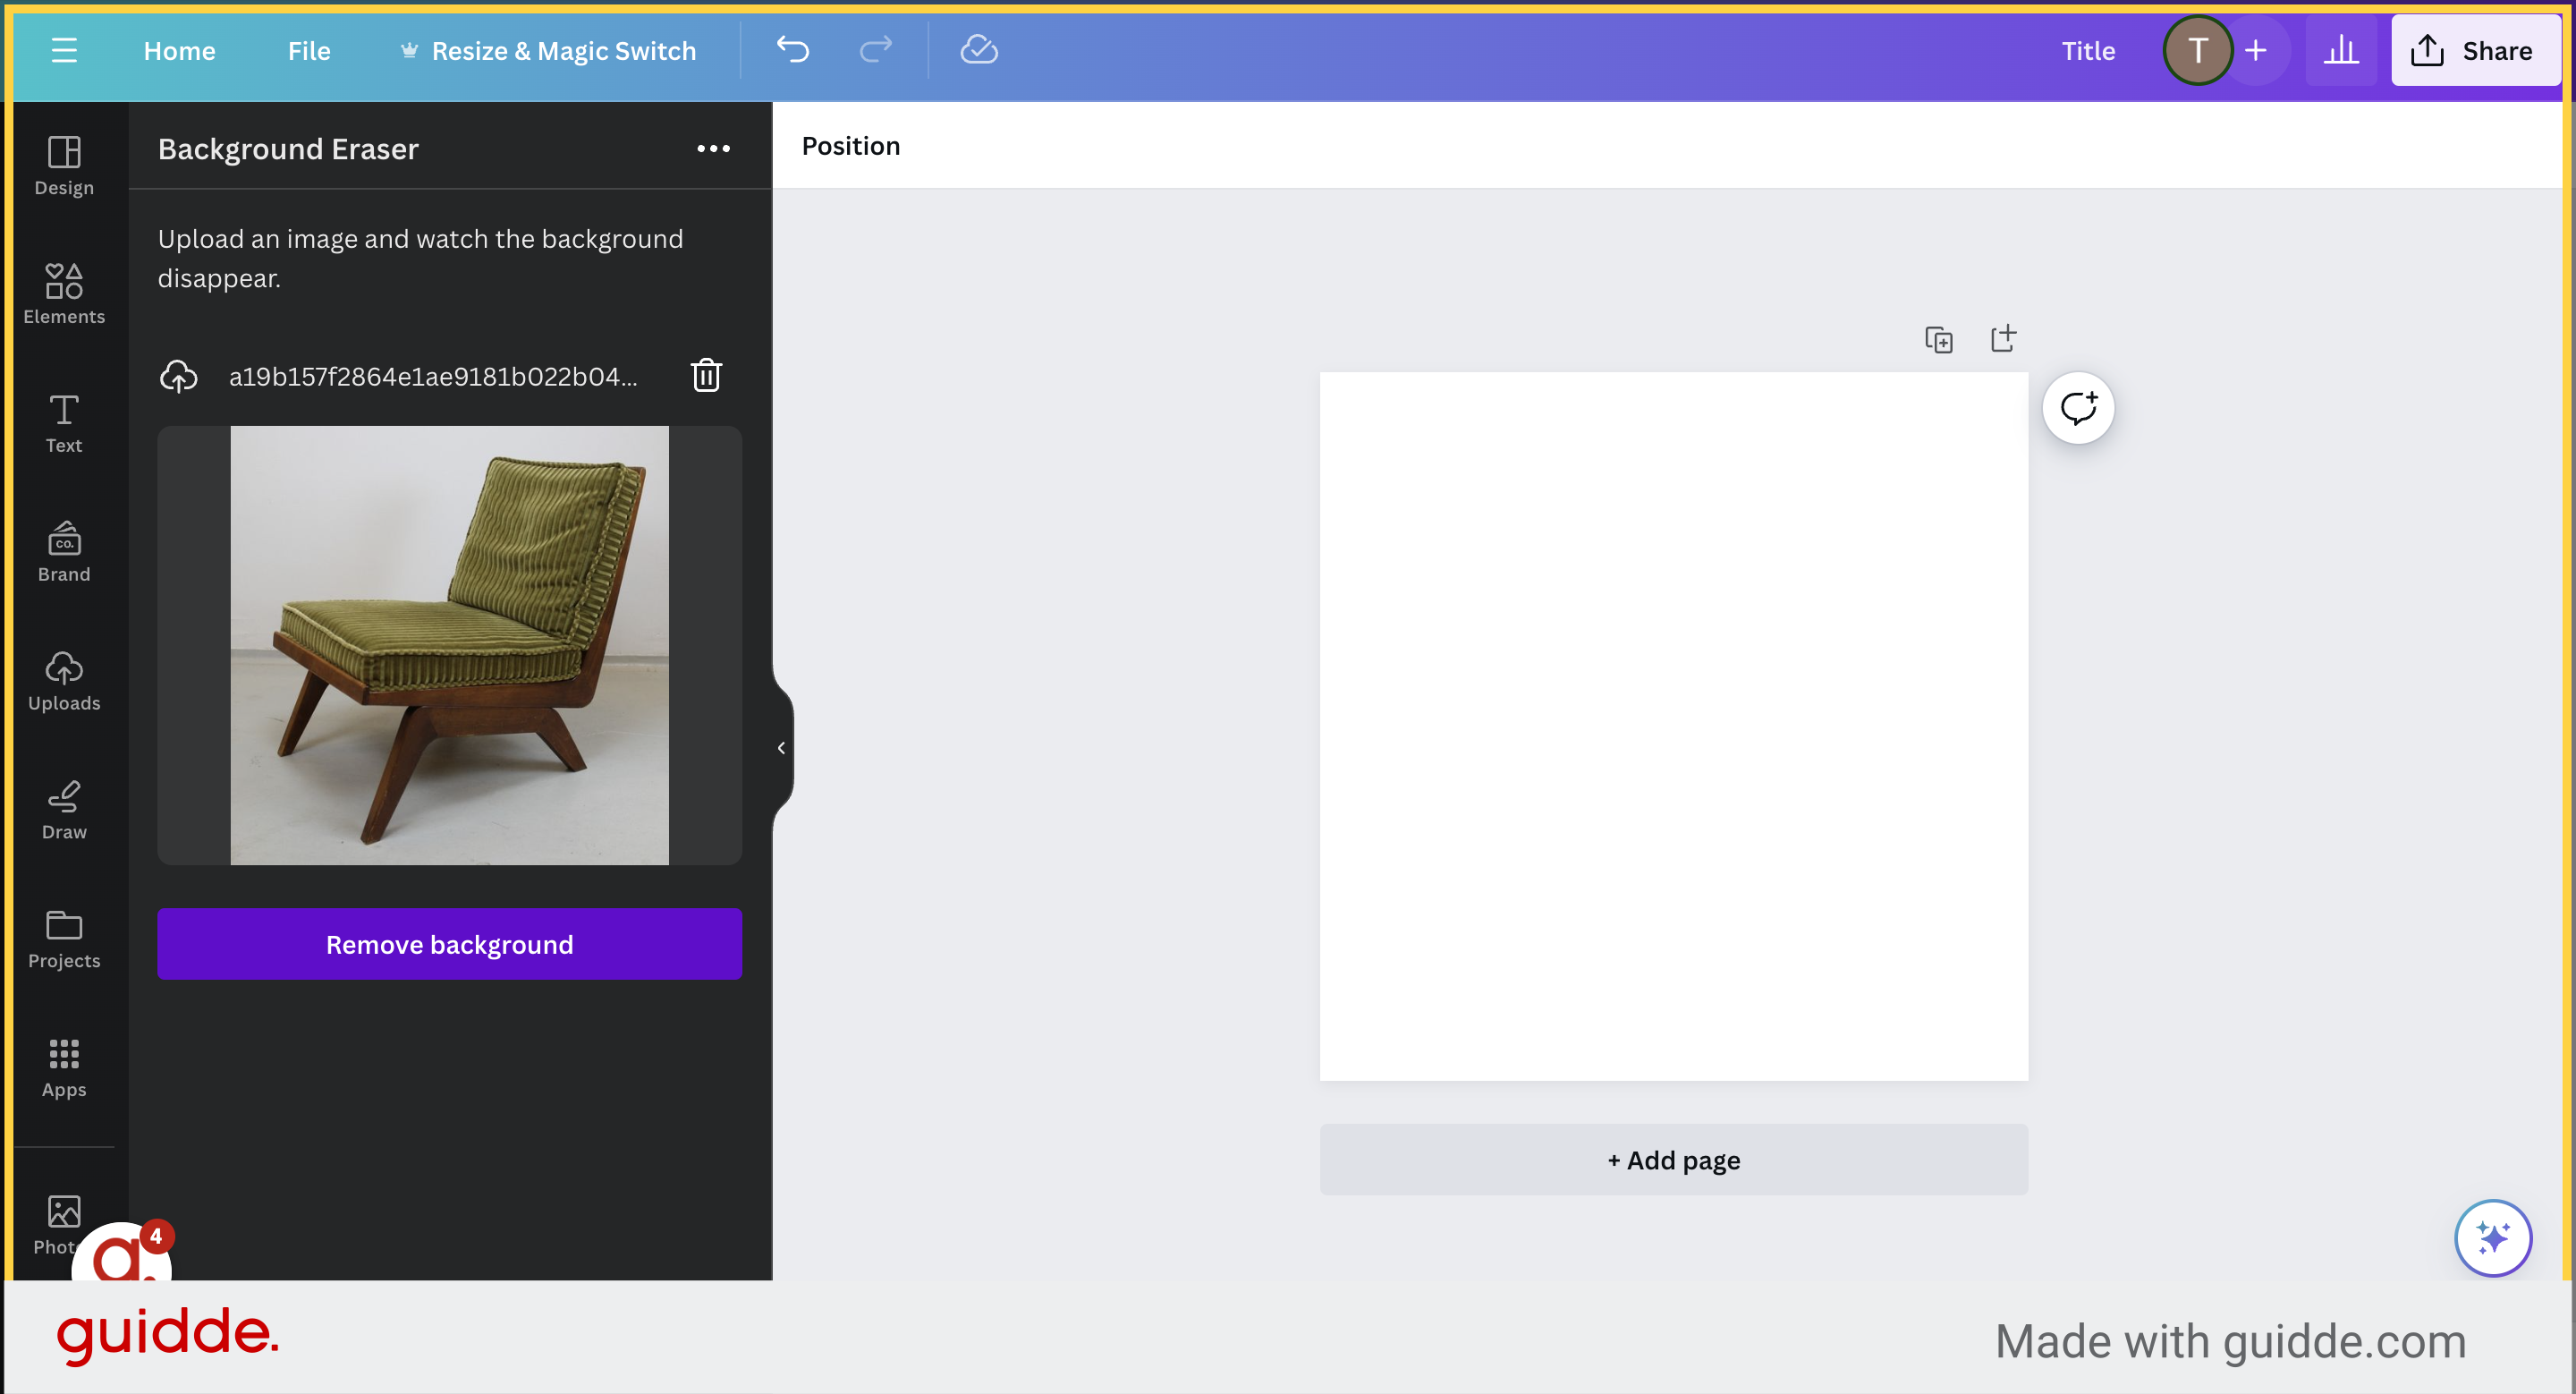Open the main hamburger menu
Viewport: 2576px width, 1394px height.
click(x=64, y=50)
